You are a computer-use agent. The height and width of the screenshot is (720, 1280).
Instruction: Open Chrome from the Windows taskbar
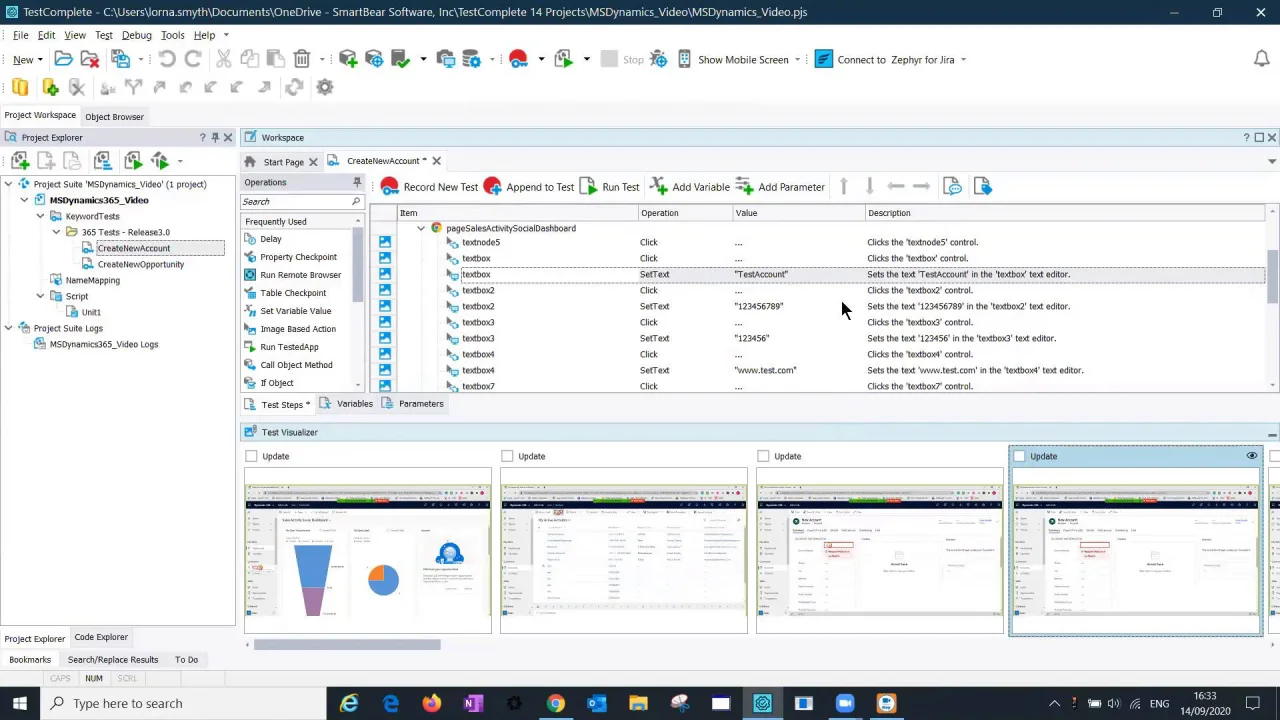[555, 703]
